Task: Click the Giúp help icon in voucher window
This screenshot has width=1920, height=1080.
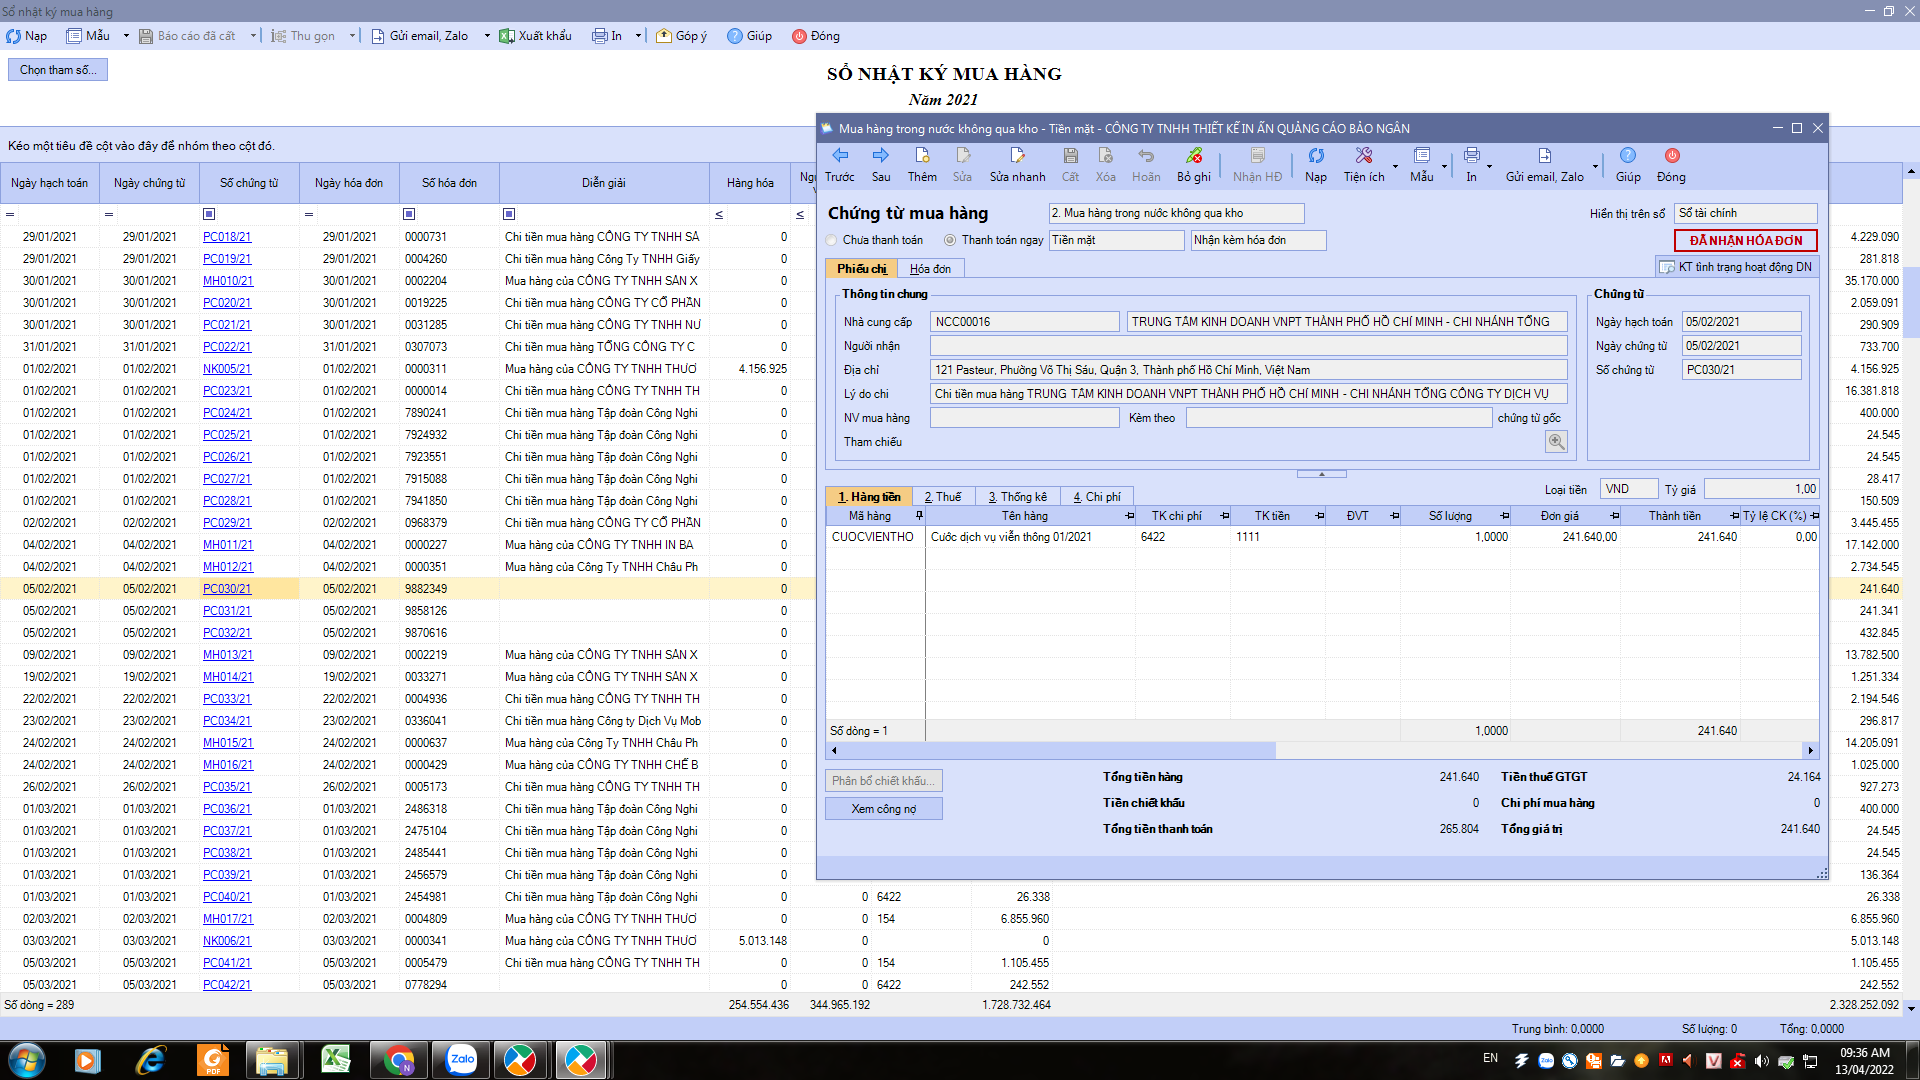Action: coord(1628,156)
